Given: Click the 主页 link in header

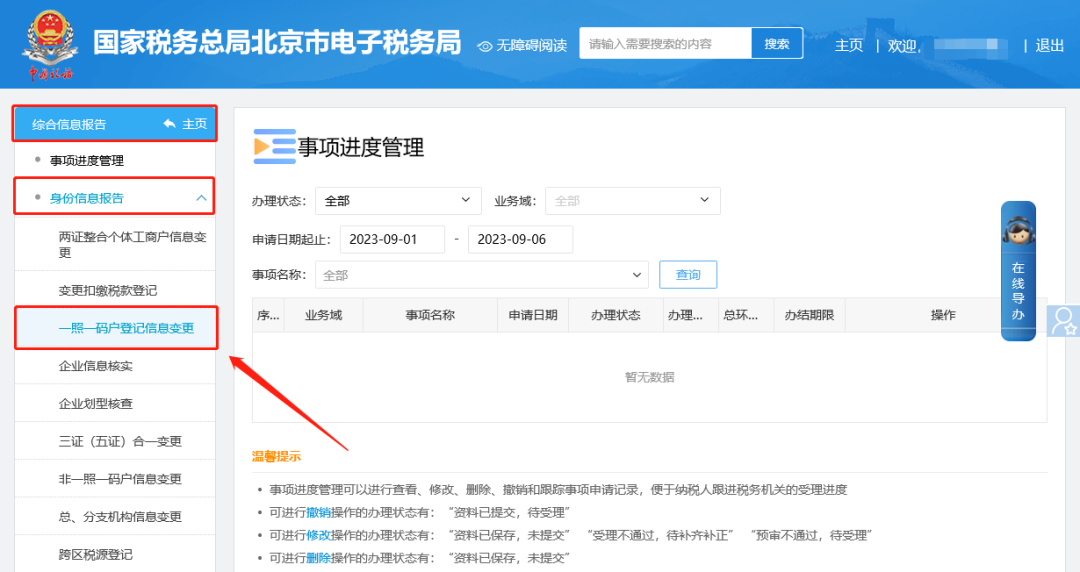Looking at the screenshot, I should coord(849,45).
